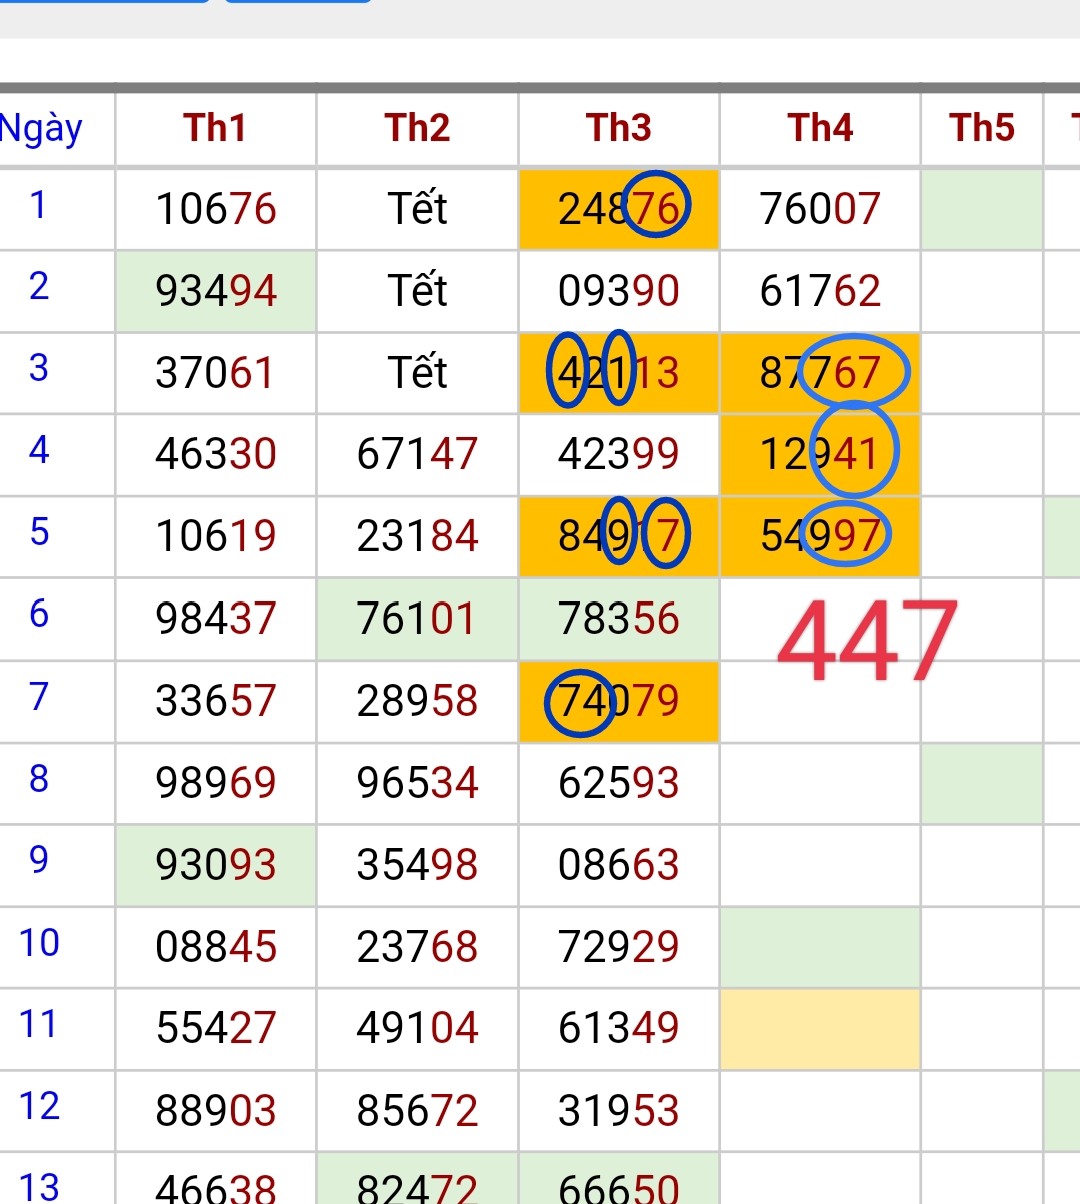Select the value 08845
Image resolution: width=1080 pixels, height=1204 pixels.
point(216,948)
